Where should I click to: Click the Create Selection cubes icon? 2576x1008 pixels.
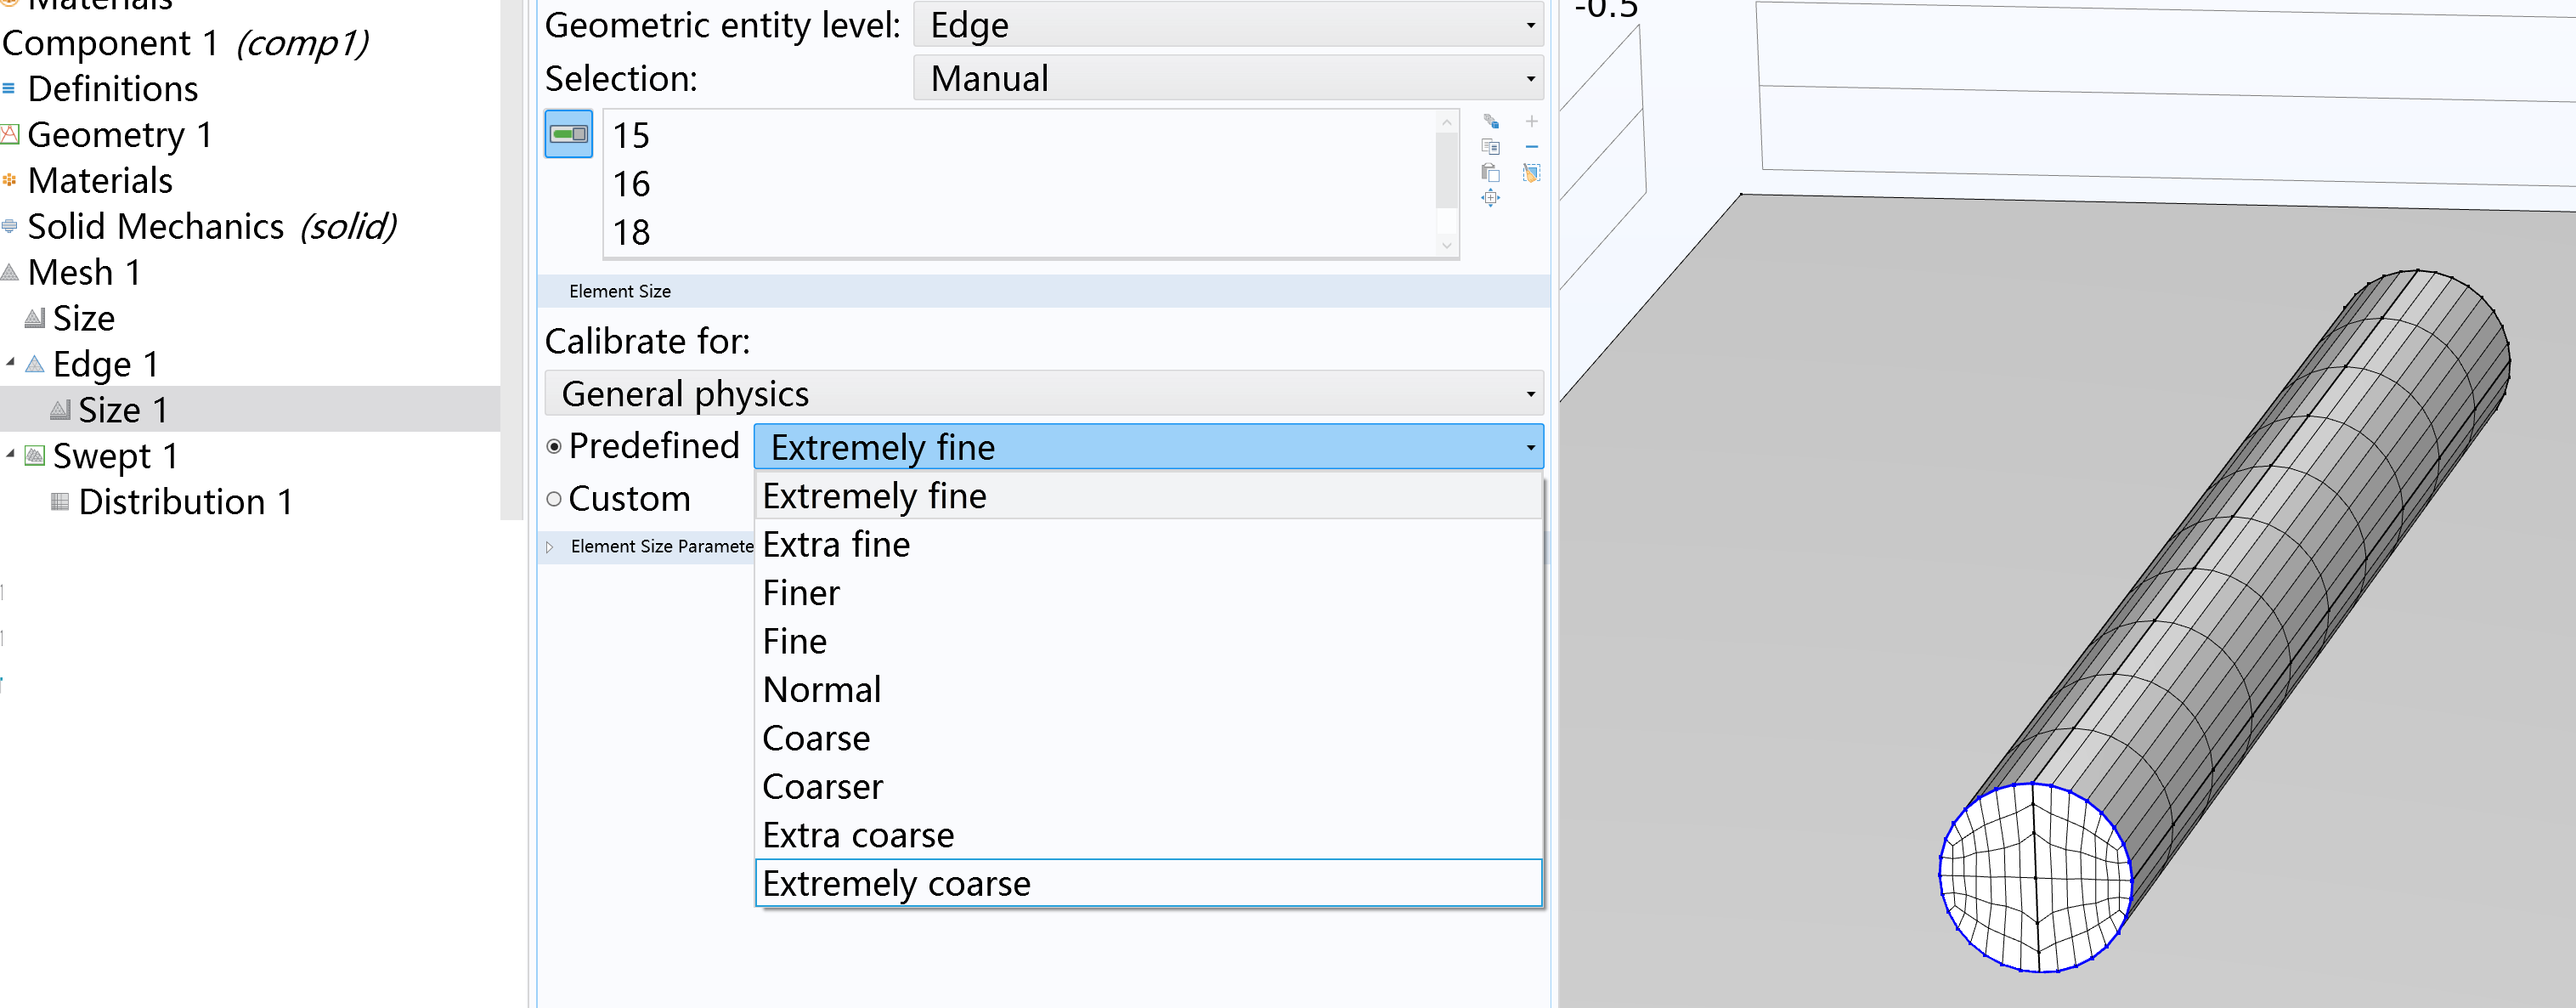click(x=1490, y=122)
